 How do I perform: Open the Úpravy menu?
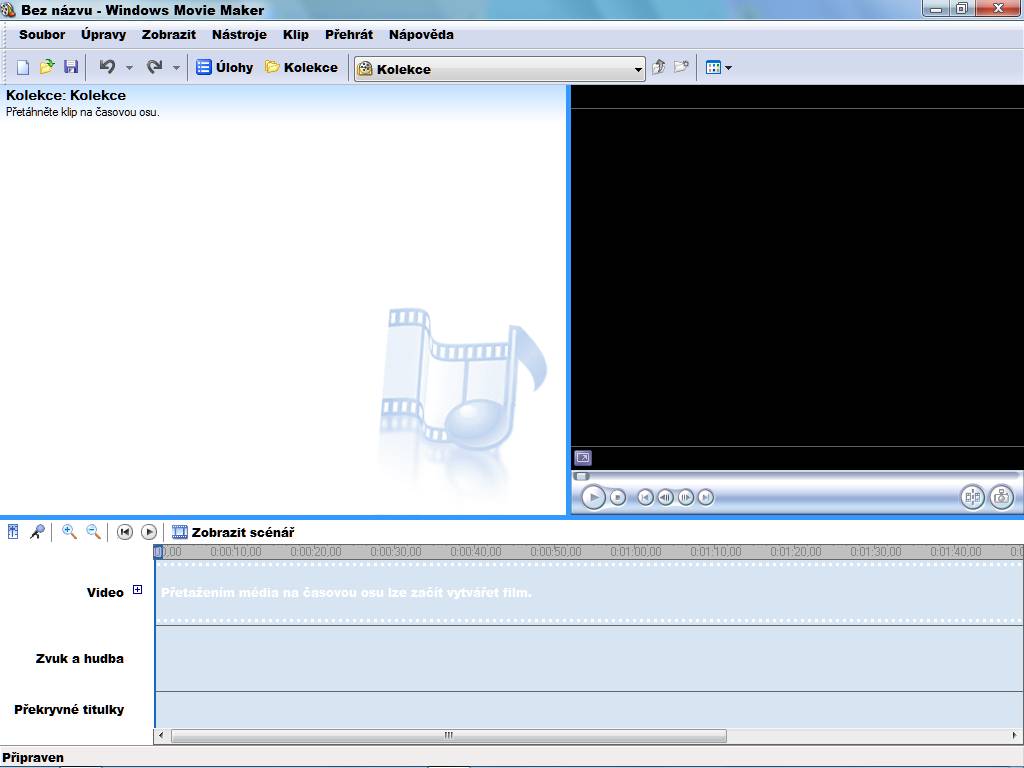click(x=103, y=35)
